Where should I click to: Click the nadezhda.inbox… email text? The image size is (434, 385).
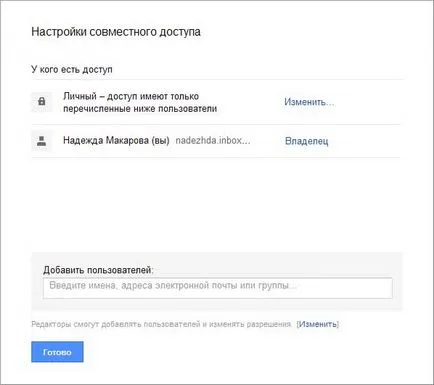pos(213,140)
